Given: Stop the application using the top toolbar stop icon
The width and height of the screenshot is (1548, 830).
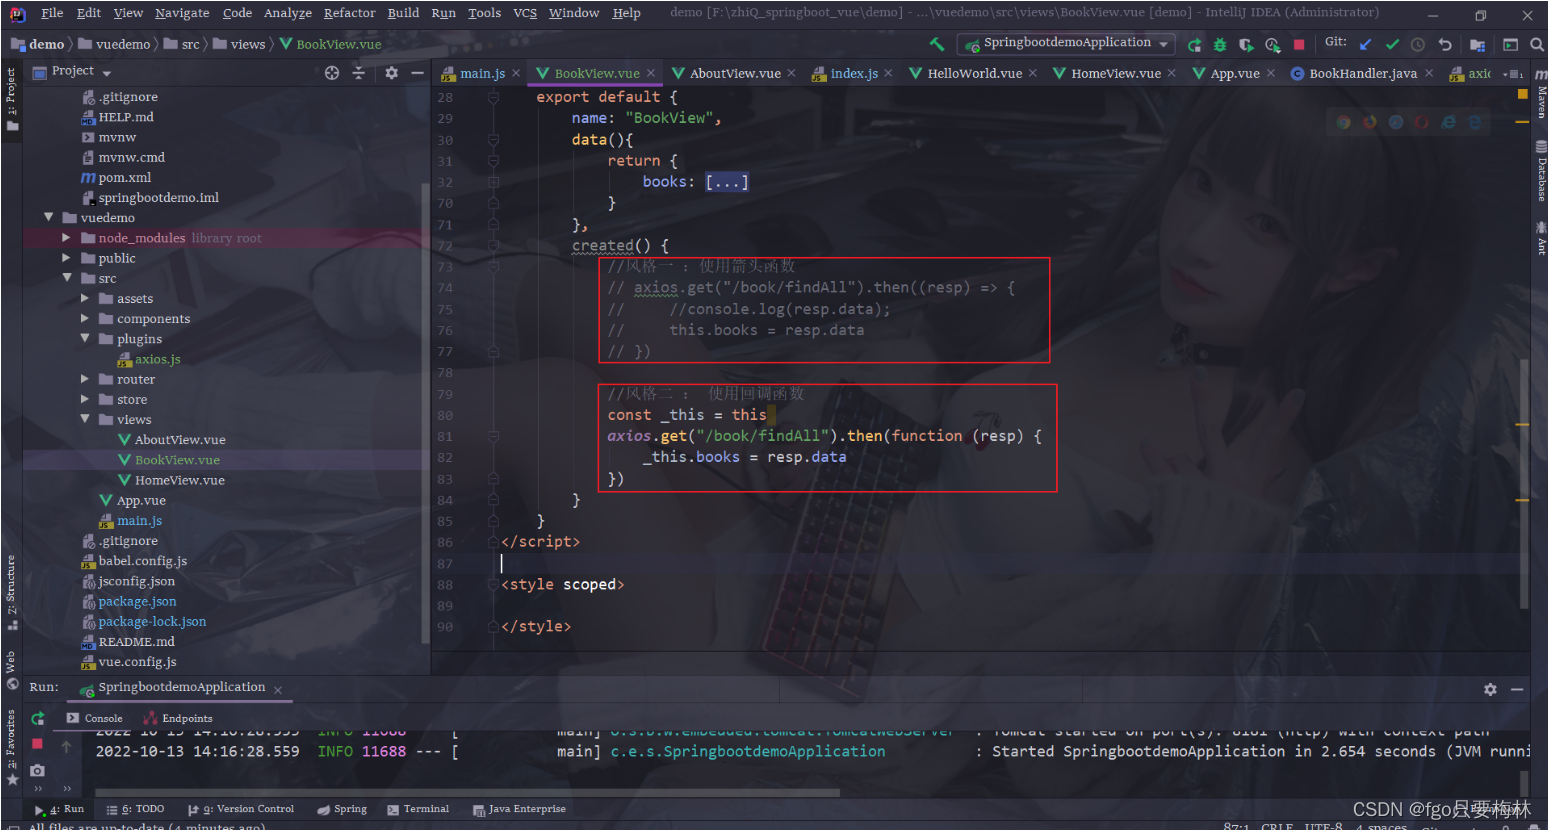Looking at the screenshot, I should pos(1299,44).
